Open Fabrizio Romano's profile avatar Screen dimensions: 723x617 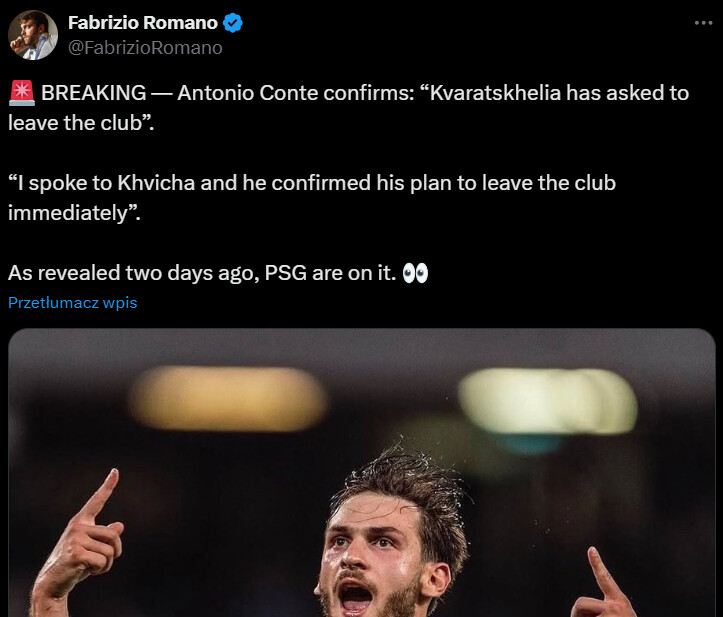33,35
